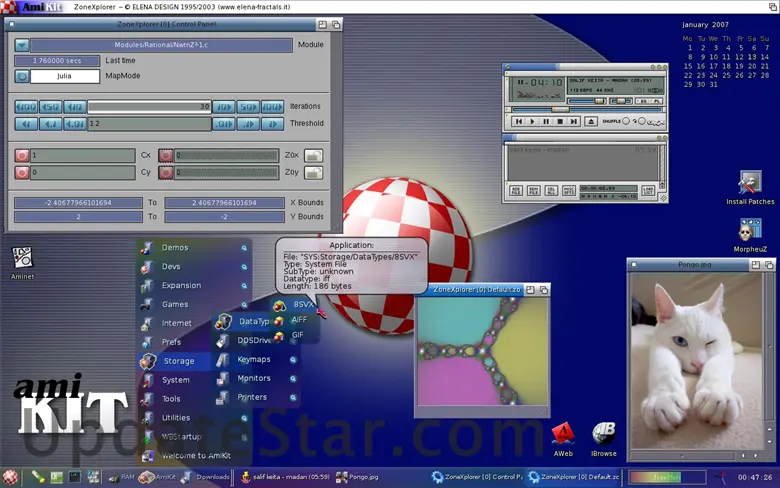Open the Install Patches desktop icon
780x488 pixels.
(750, 188)
